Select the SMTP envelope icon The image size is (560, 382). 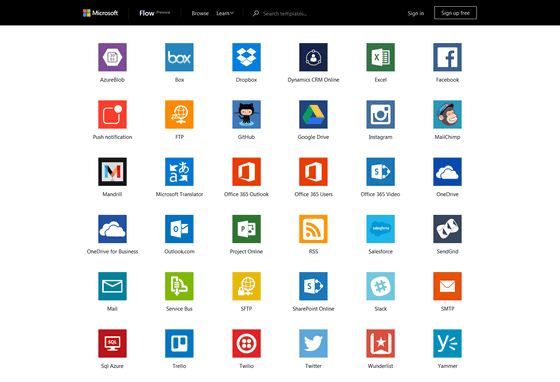tap(448, 286)
